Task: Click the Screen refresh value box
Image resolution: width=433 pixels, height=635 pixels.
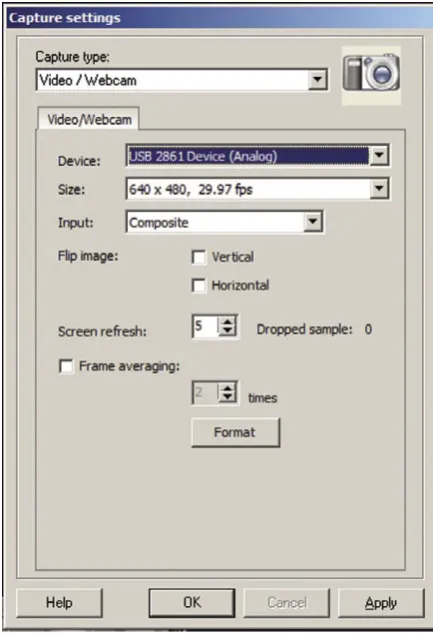Action: coord(206,326)
